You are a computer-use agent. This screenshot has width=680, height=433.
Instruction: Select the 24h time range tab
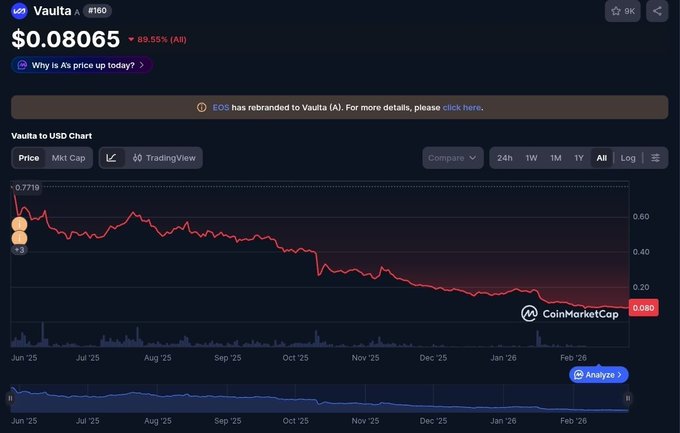(x=505, y=158)
